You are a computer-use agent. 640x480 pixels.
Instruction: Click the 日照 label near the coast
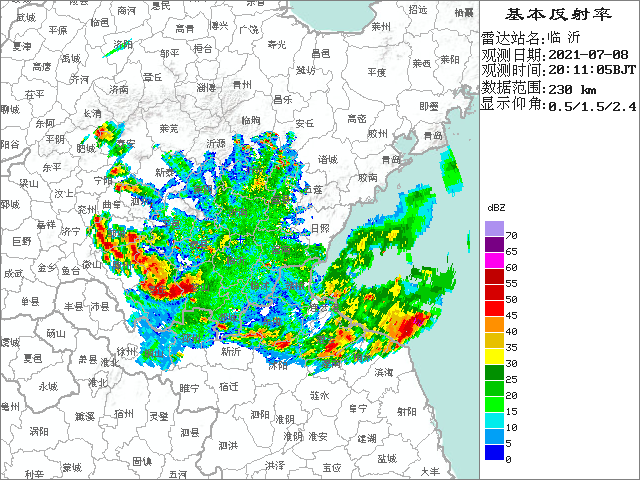(x=320, y=228)
